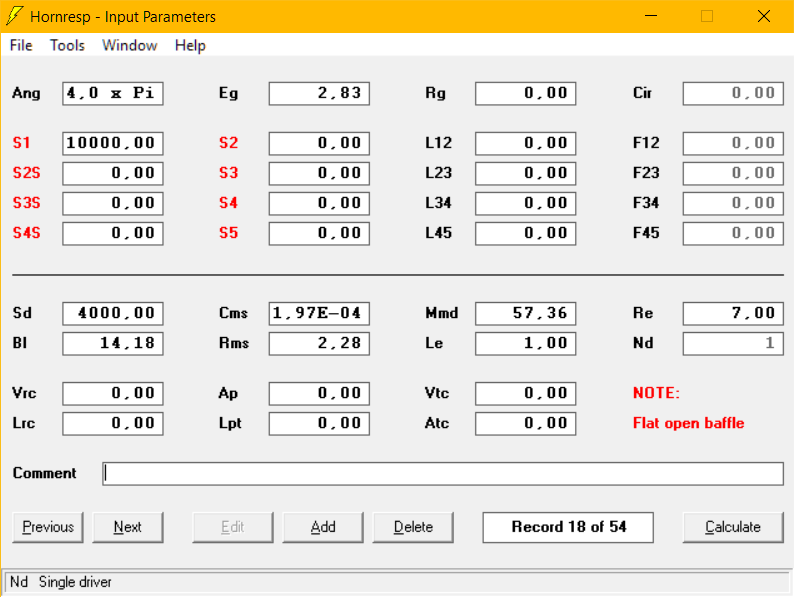Select the Atc input field
This screenshot has height=597, width=794.
tap(526, 423)
